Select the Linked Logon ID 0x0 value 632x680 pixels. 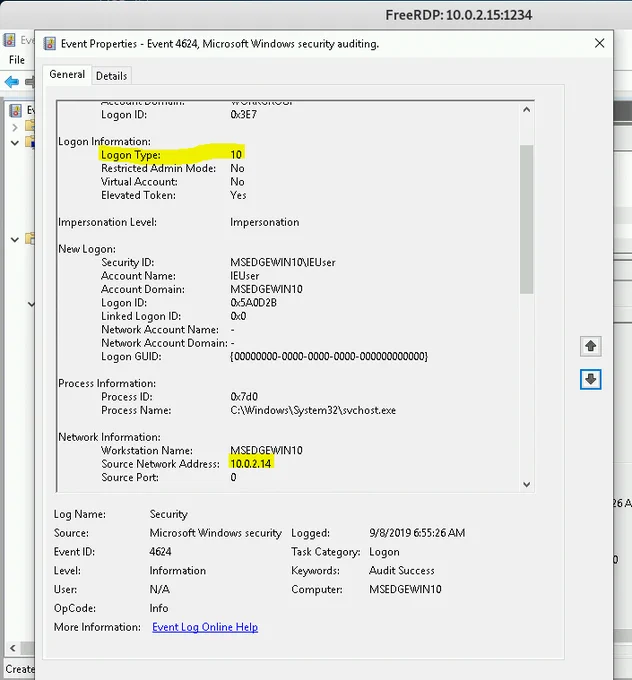[x=238, y=316]
